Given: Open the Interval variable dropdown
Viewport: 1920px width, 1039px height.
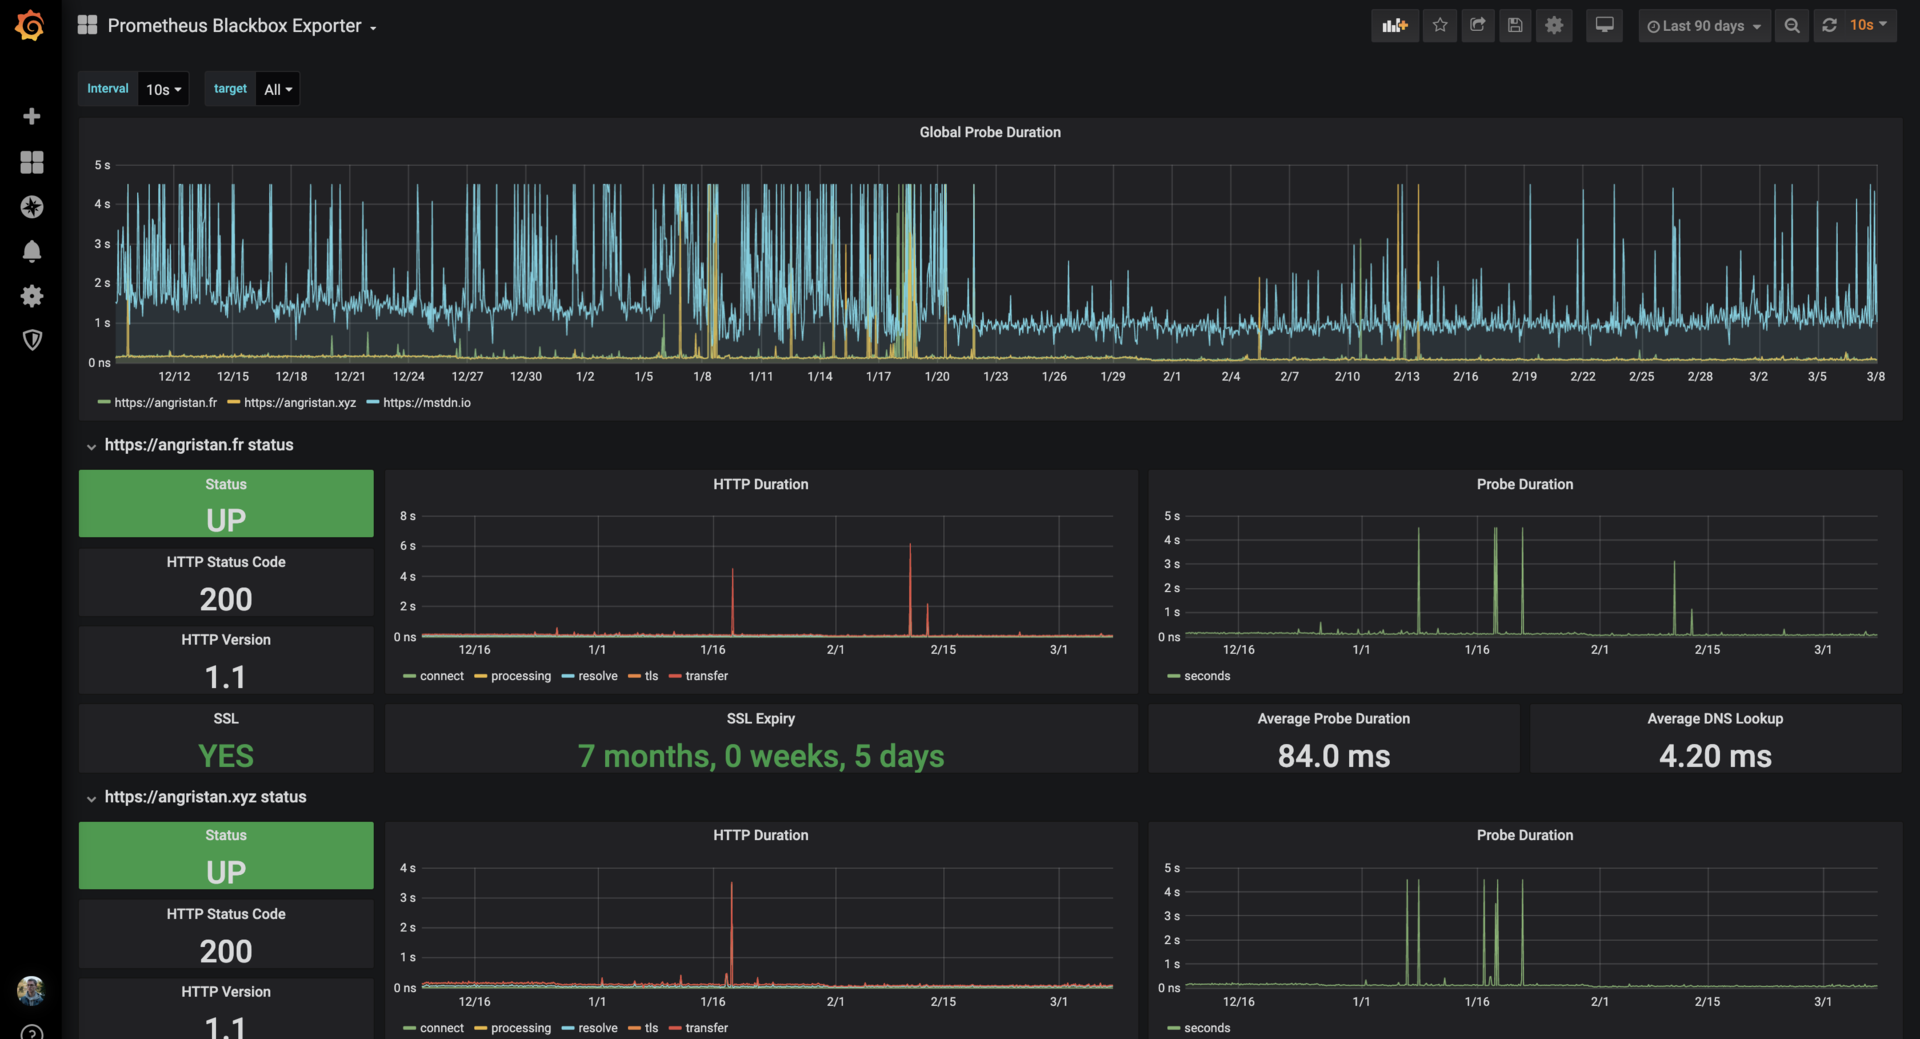Looking at the screenshot, I should pyautogui.click(x=163, y=88).
